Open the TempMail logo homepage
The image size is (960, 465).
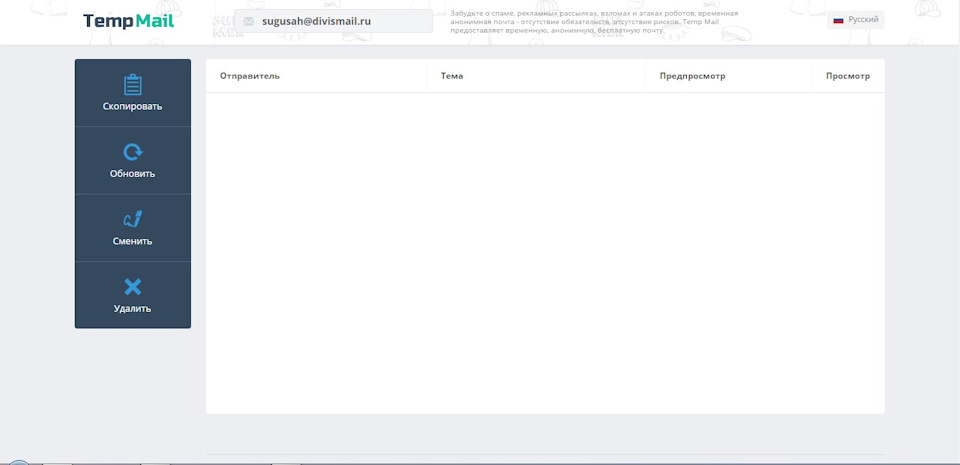129,21
